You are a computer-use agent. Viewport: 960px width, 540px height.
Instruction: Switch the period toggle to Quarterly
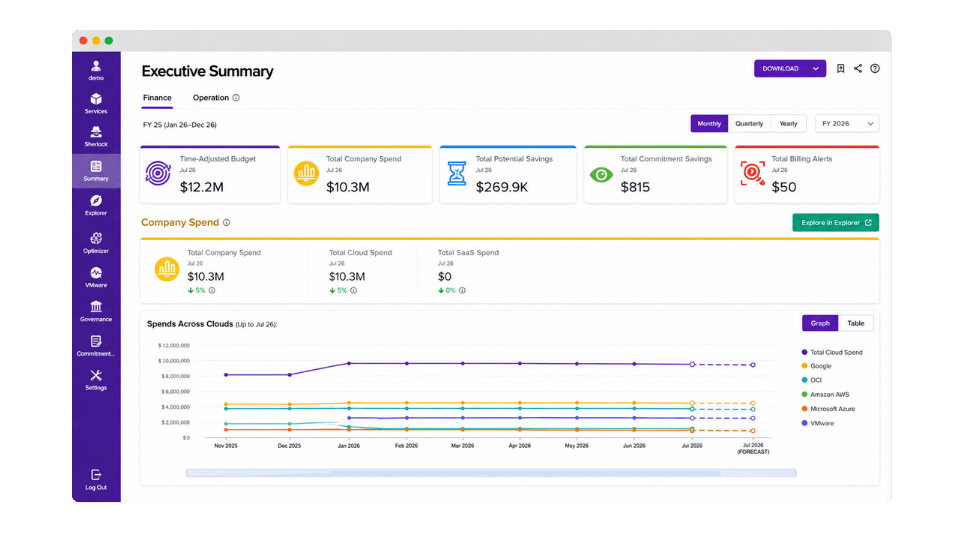(x=749, y=124)
